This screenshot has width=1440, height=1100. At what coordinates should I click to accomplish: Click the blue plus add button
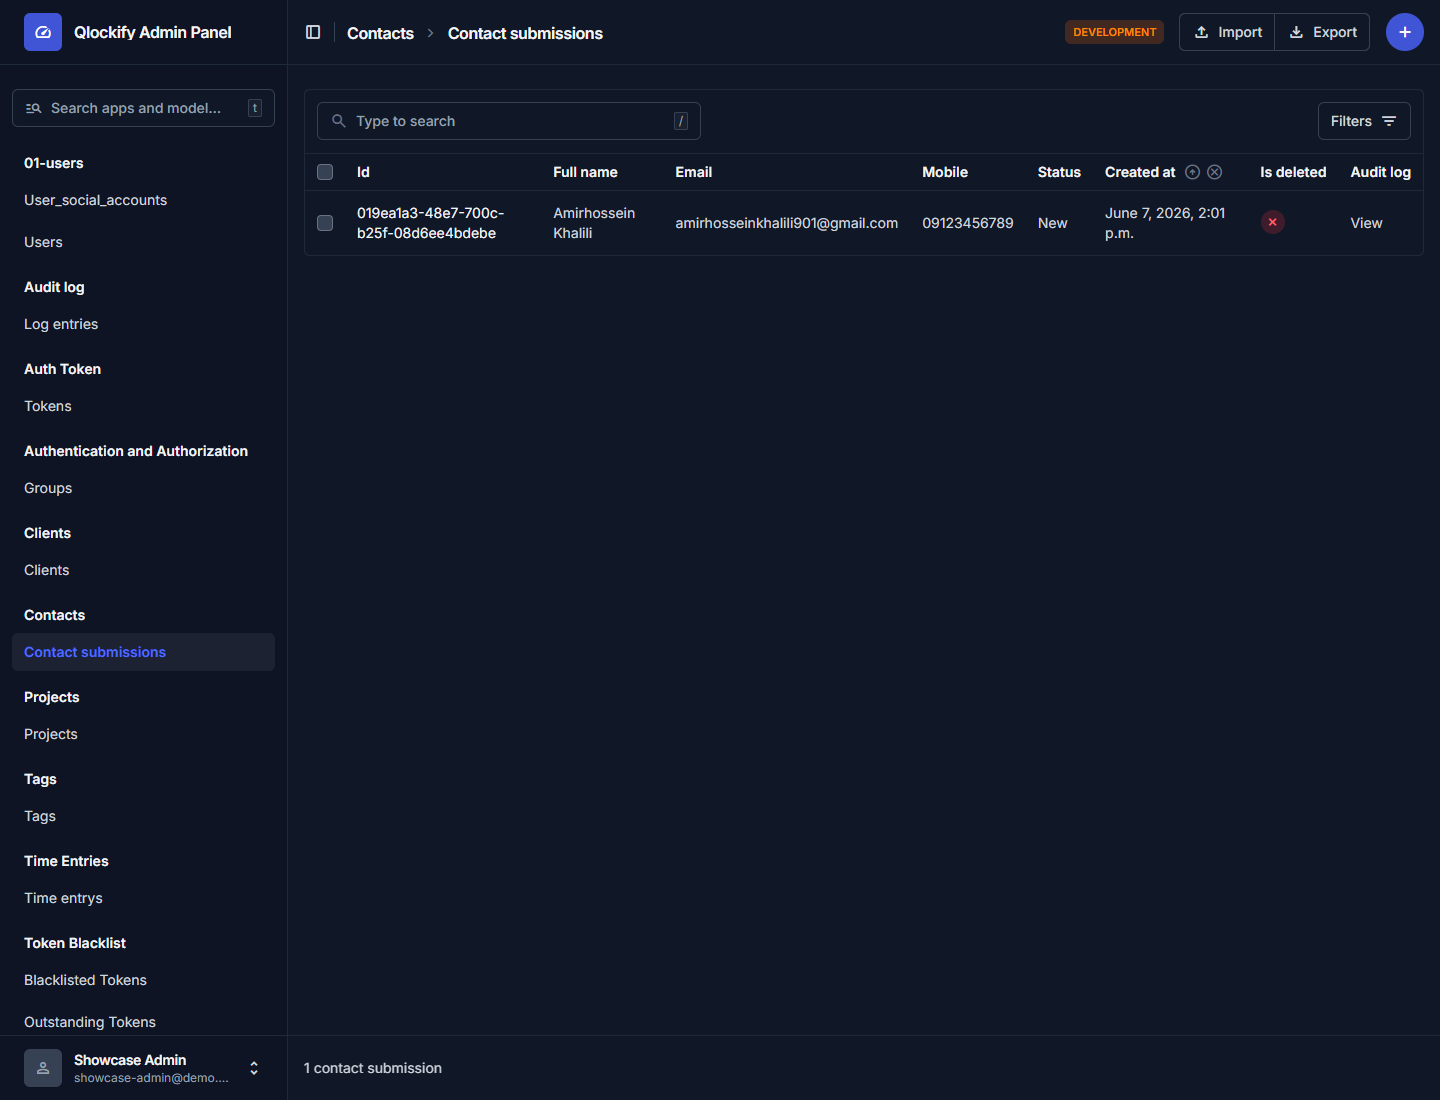click(1404, 32)
